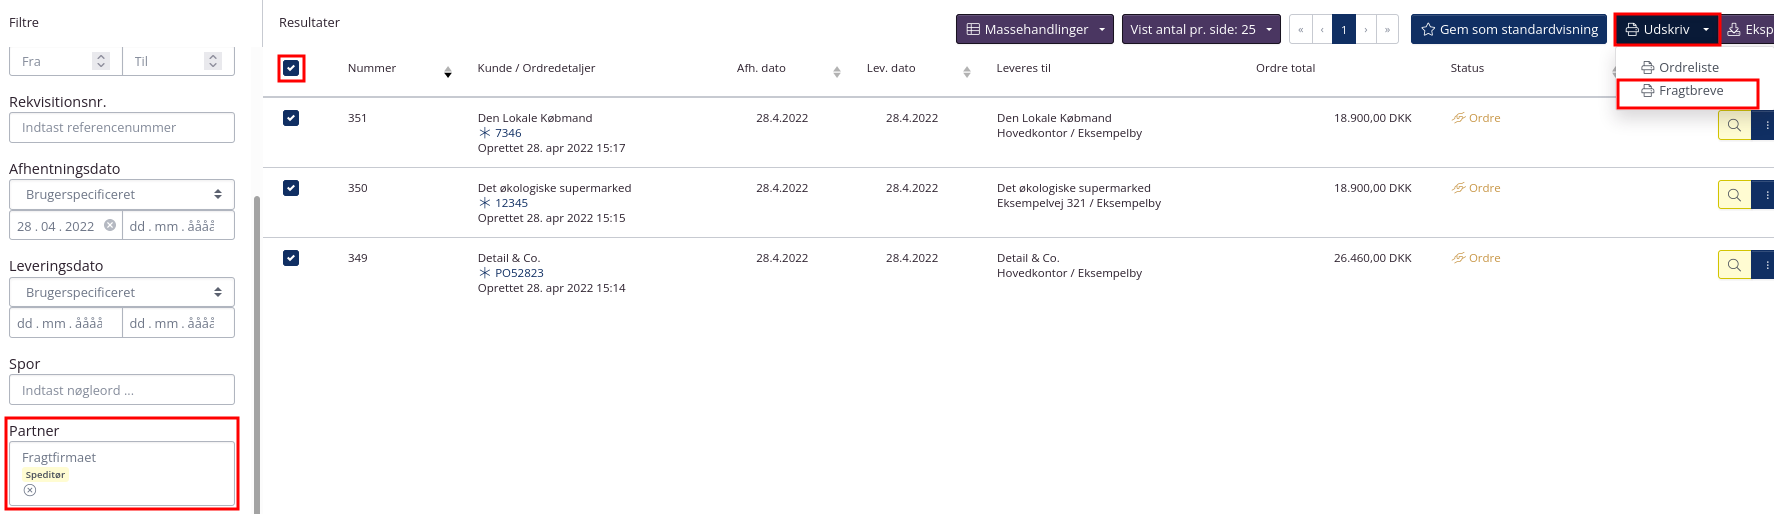
Task: Sort by Afh. dato column arrows
Action: coord(837,72)
